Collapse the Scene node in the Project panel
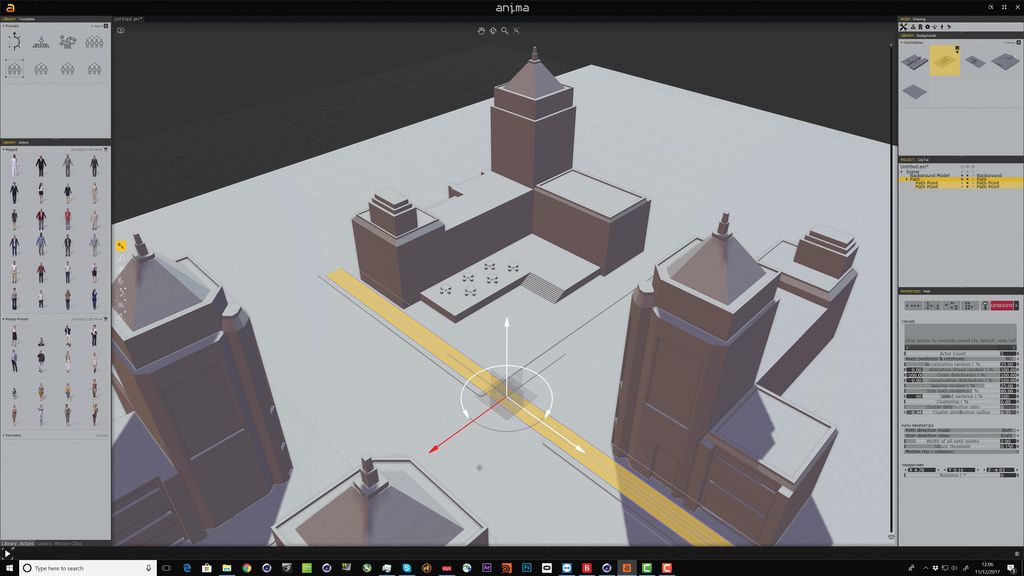The height and width of the screenshot is (576, 1024). (901, 171)
